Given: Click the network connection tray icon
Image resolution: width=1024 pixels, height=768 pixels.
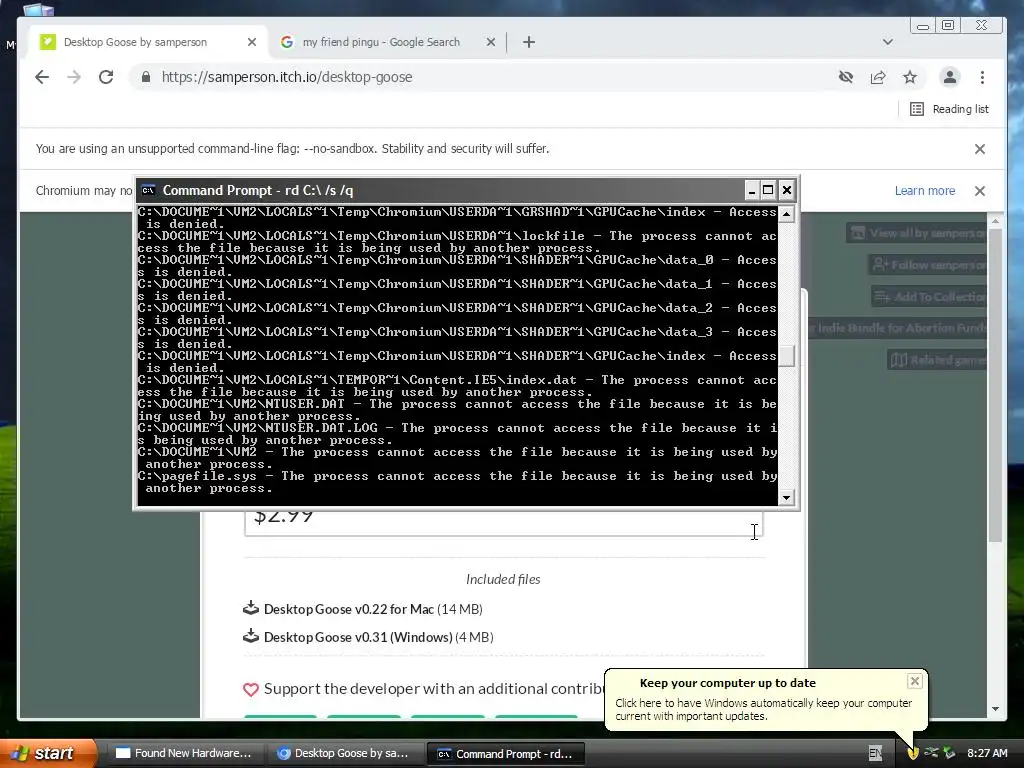Looking at the screenshot, I should pos(931,753).
